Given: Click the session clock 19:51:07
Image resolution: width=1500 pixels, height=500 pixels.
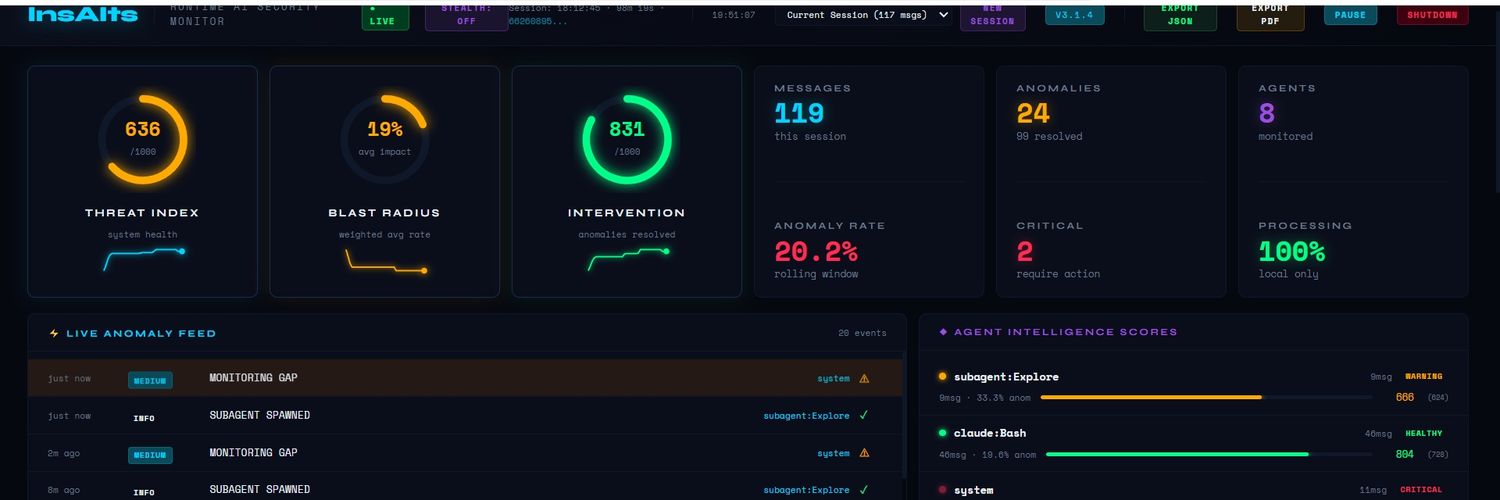Looking at the screenshot, I should (x=734, y=15).
